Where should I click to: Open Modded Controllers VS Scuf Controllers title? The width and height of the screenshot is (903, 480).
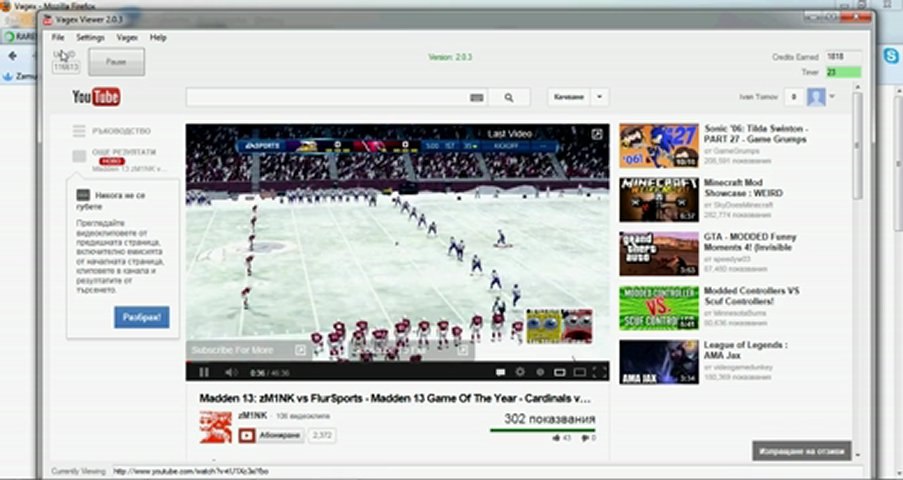pyautogui.click(x=751, y=296)
